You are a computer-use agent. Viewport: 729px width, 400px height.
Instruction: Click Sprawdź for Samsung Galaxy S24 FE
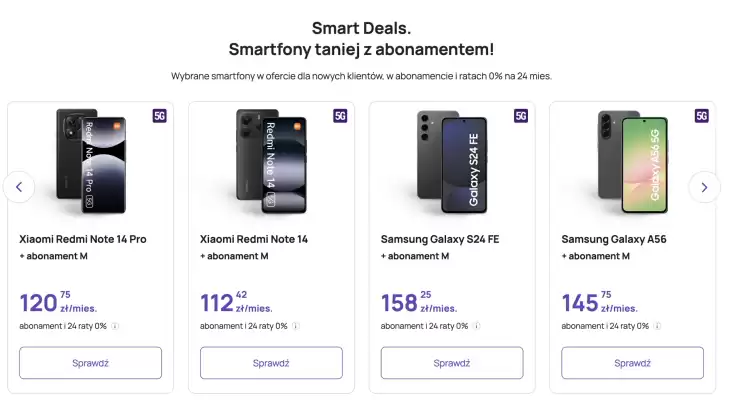[x=452, y=363]
